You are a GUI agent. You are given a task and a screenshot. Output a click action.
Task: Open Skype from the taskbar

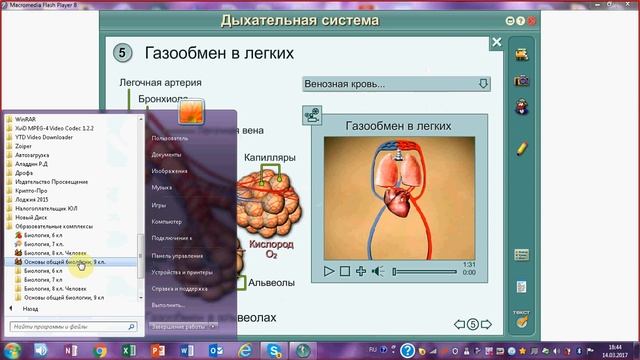[x=274, y=351]
